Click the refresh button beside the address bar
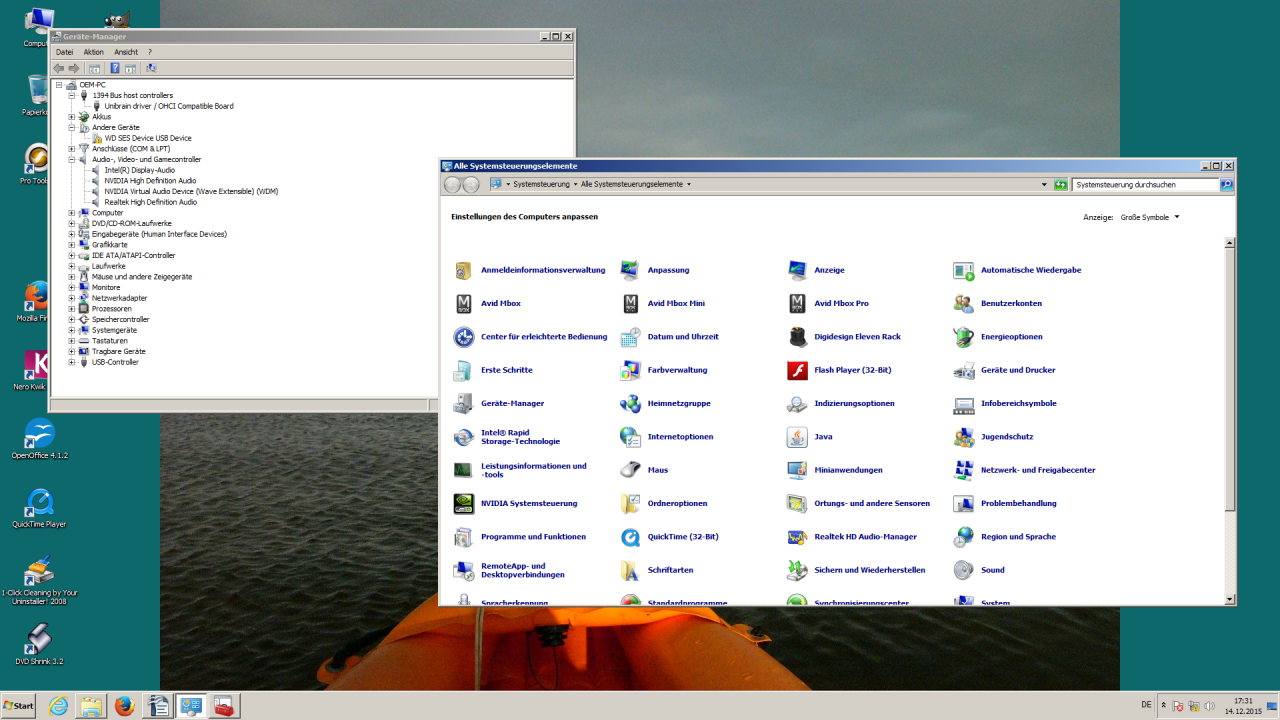 pos(1061,184)
